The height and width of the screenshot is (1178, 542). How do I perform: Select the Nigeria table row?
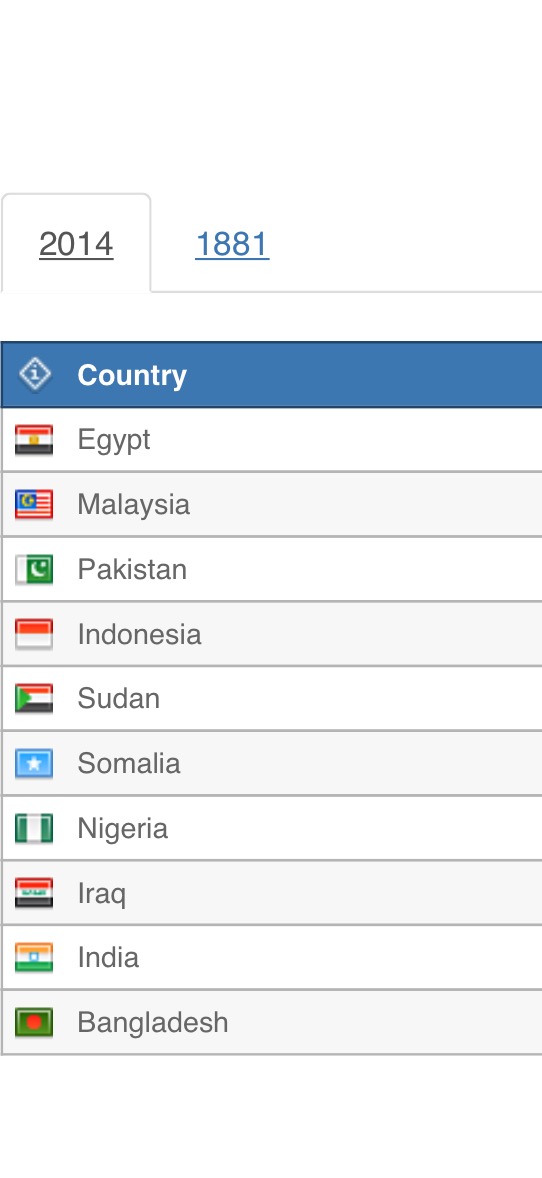[271, 829]
